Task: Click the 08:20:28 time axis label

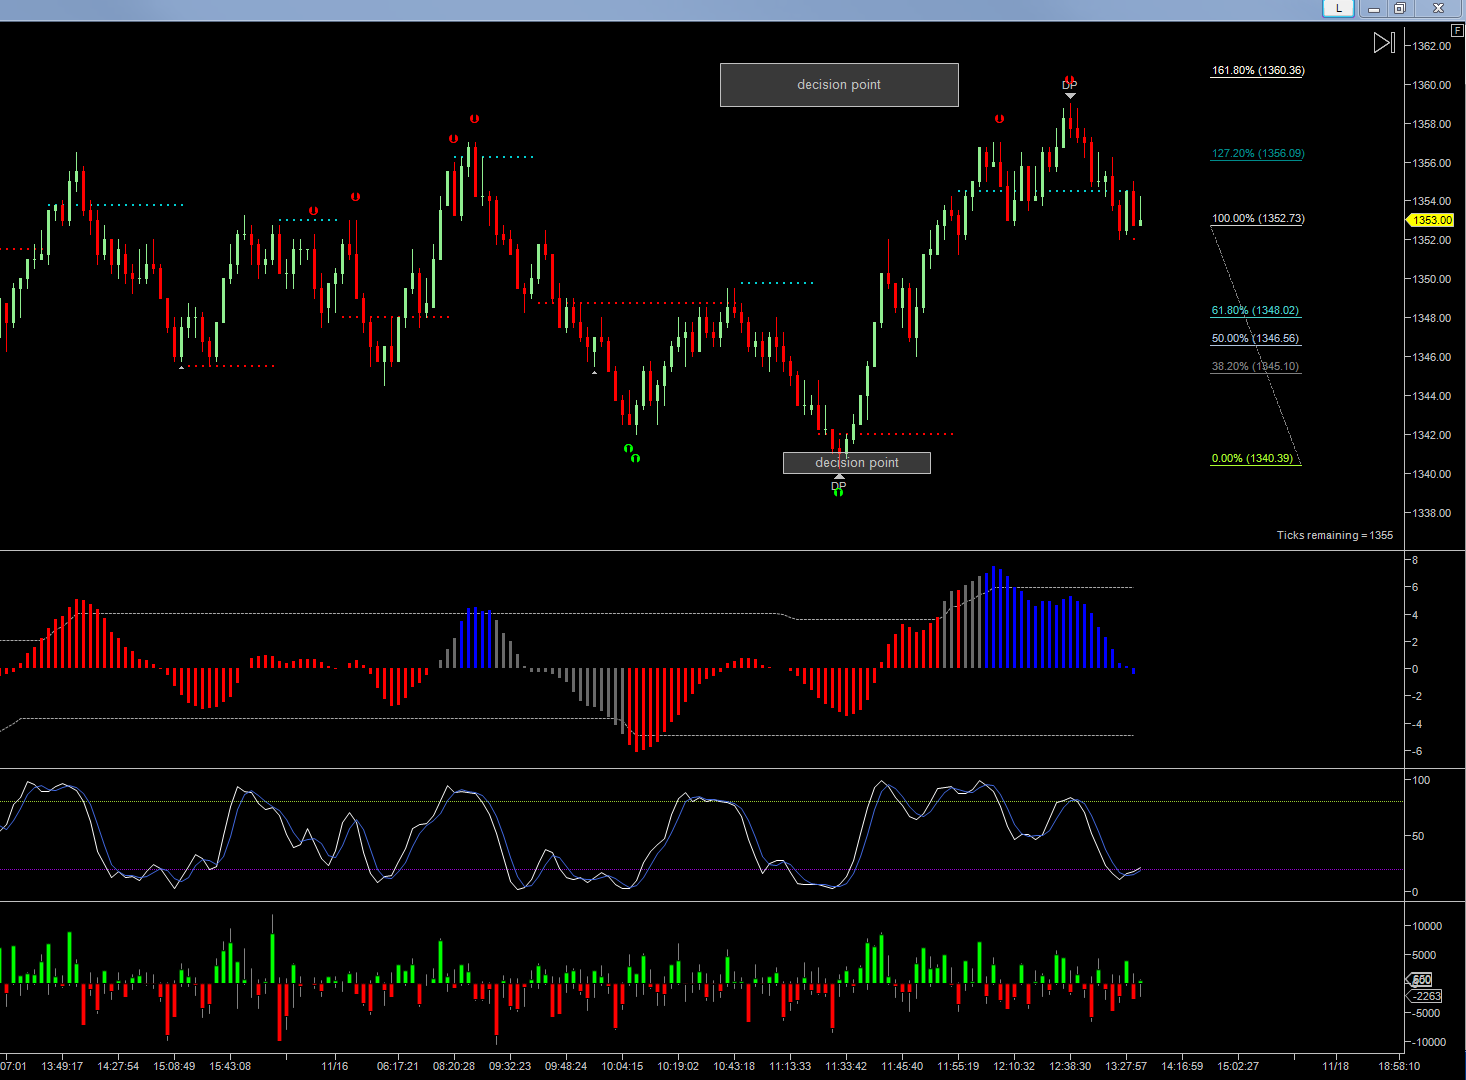Action: 454,1066
